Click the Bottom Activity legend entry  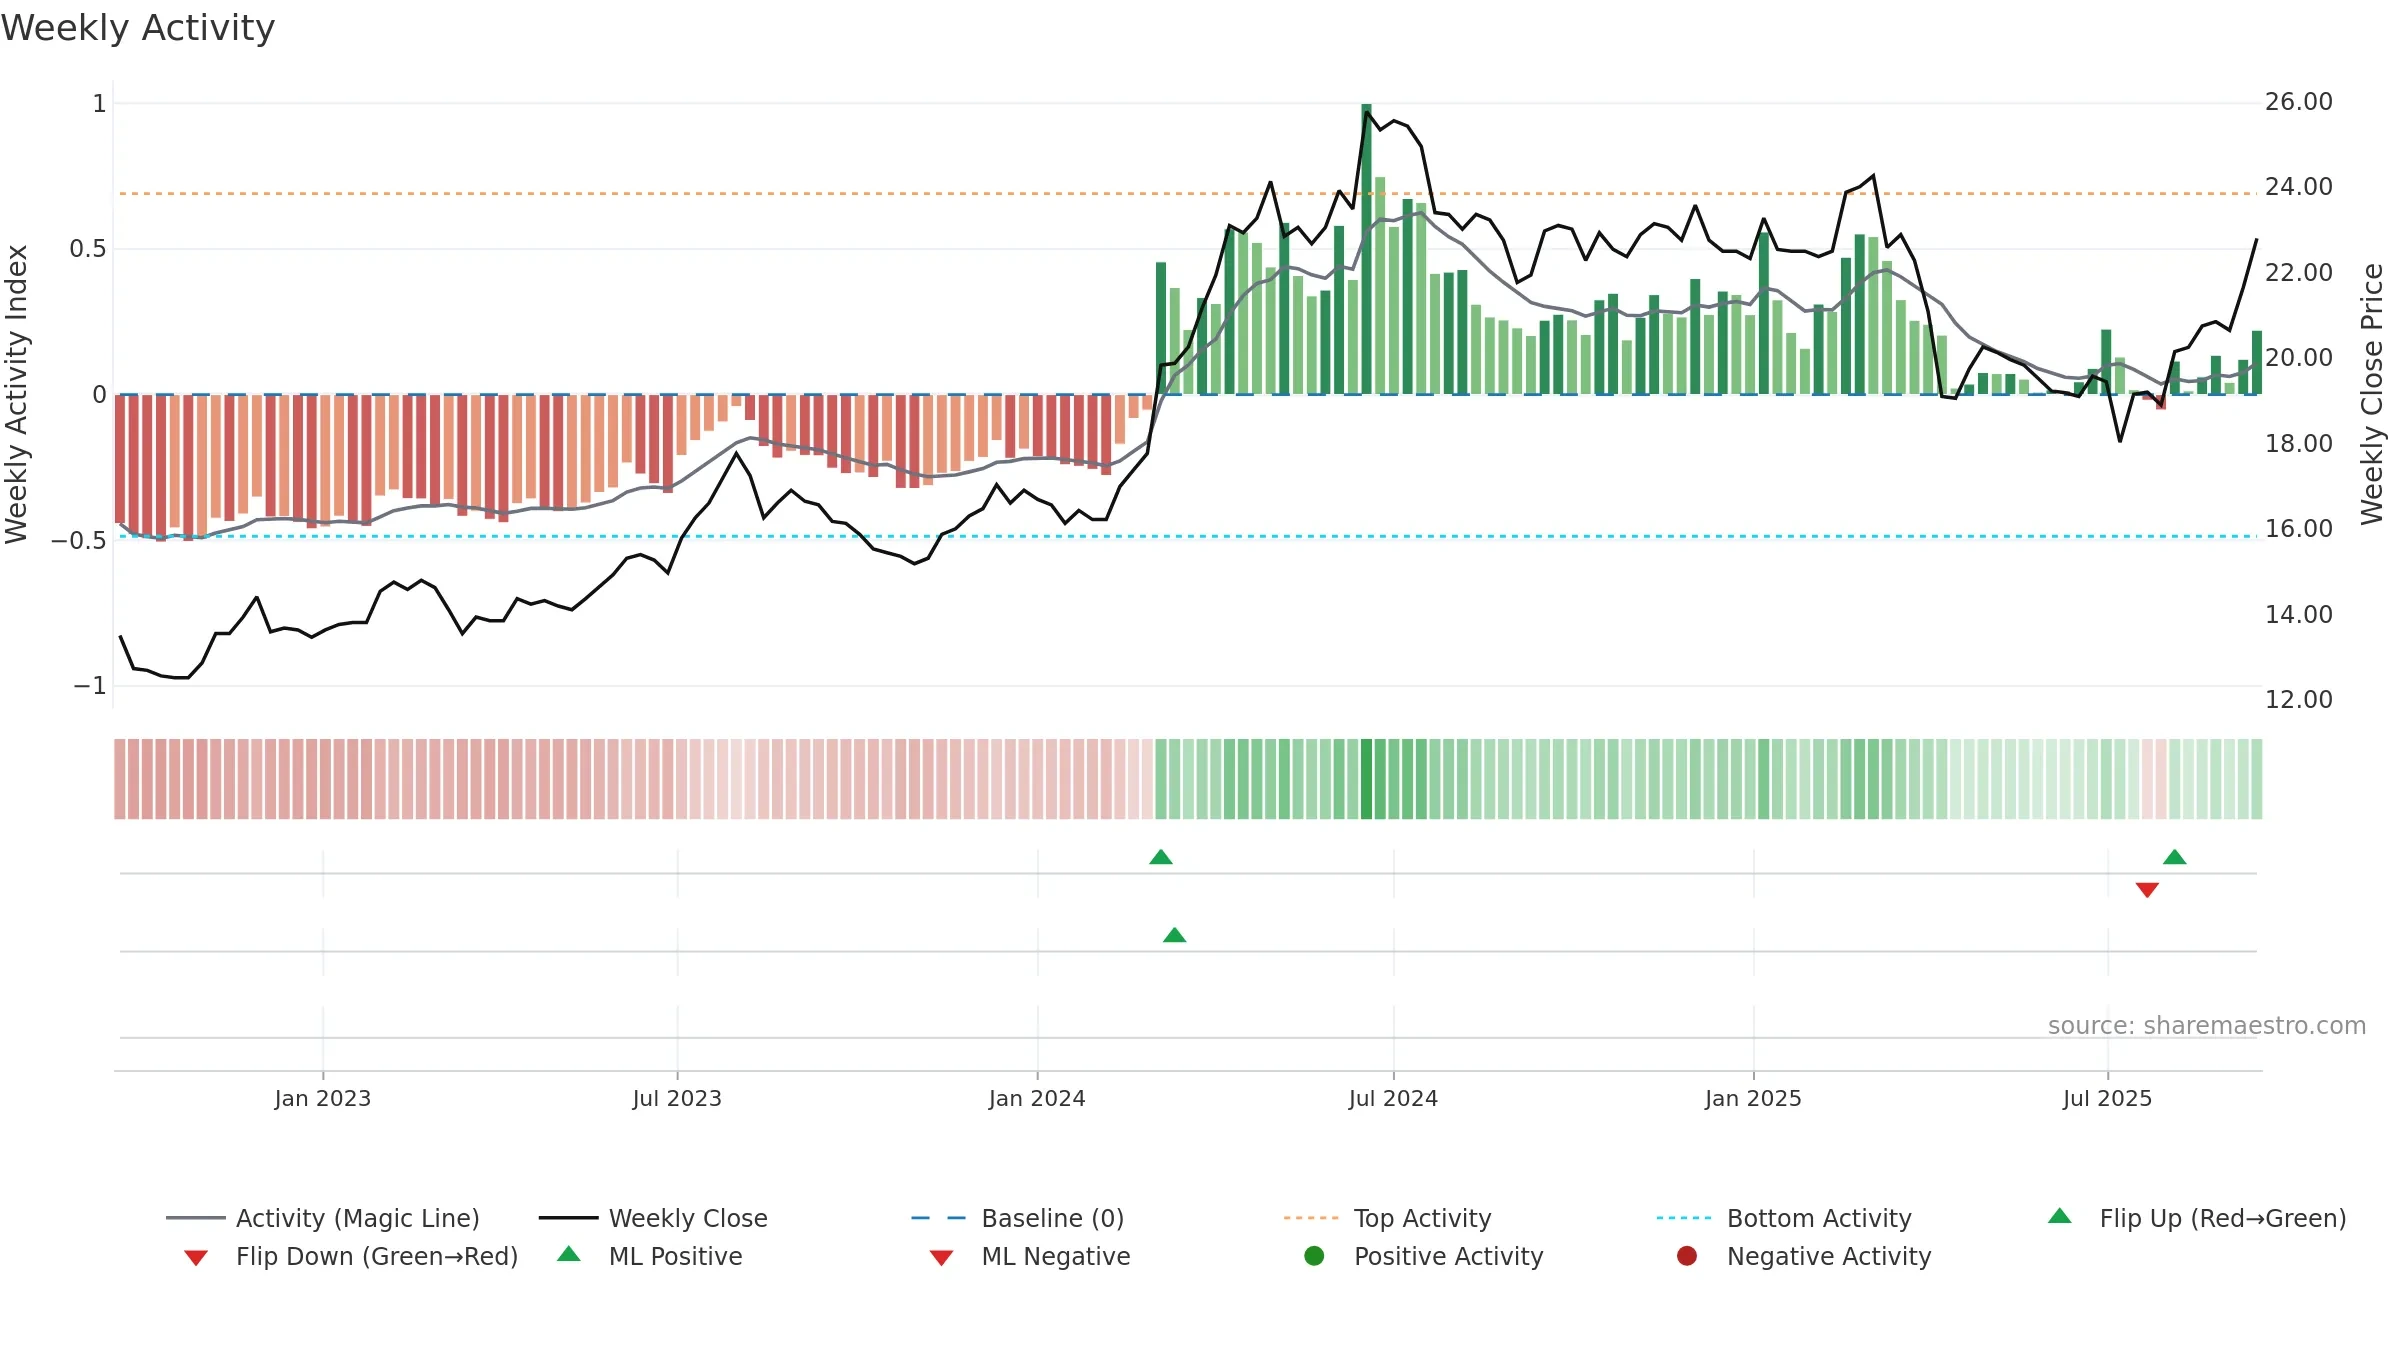(1784, 1218)
